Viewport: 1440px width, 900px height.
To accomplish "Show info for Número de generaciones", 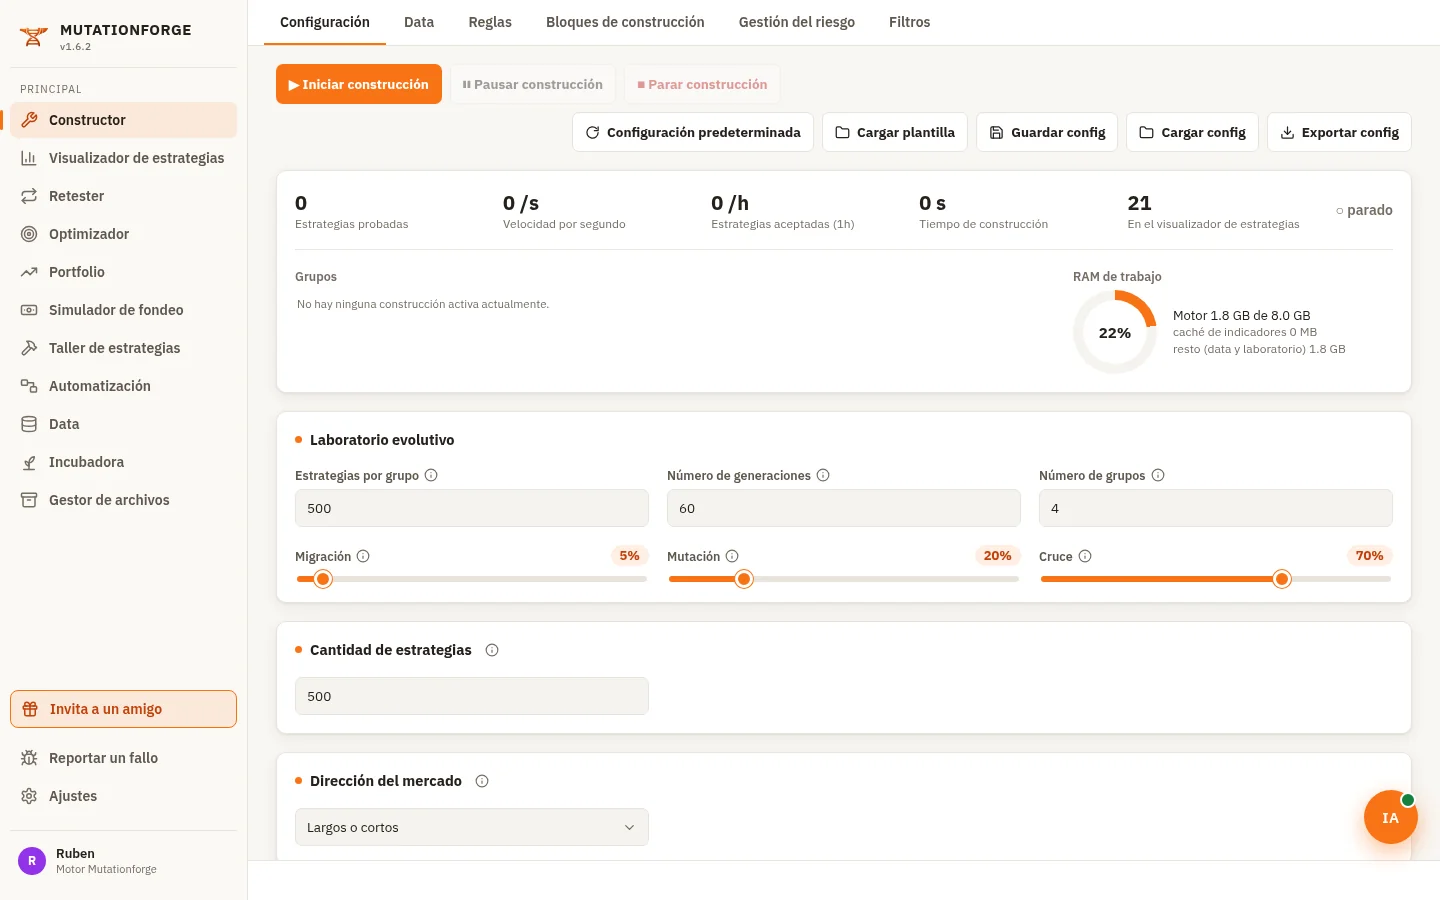I will tap(823, 475).
